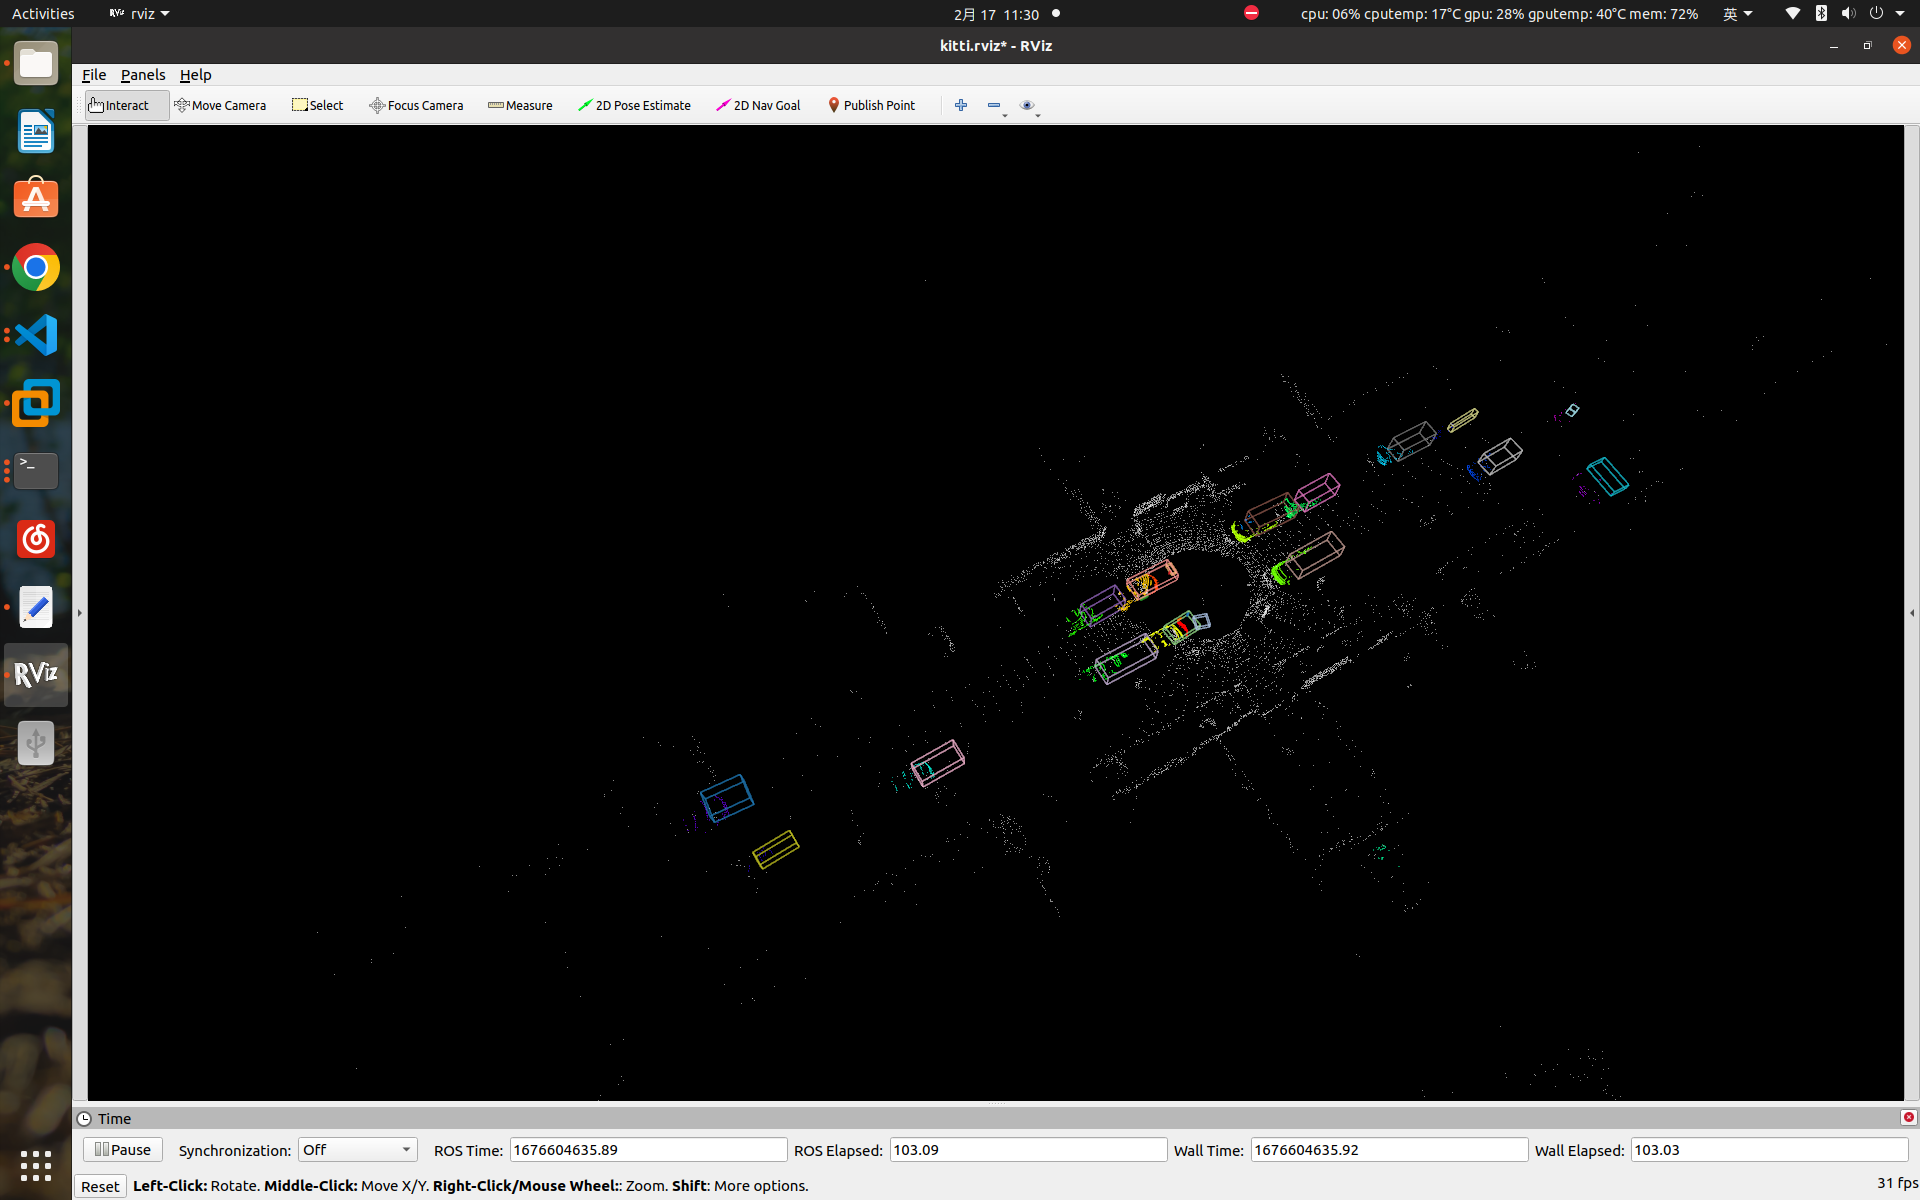1920x1200 pixels.
Task: Click the Reset button
Action: 100,1186
